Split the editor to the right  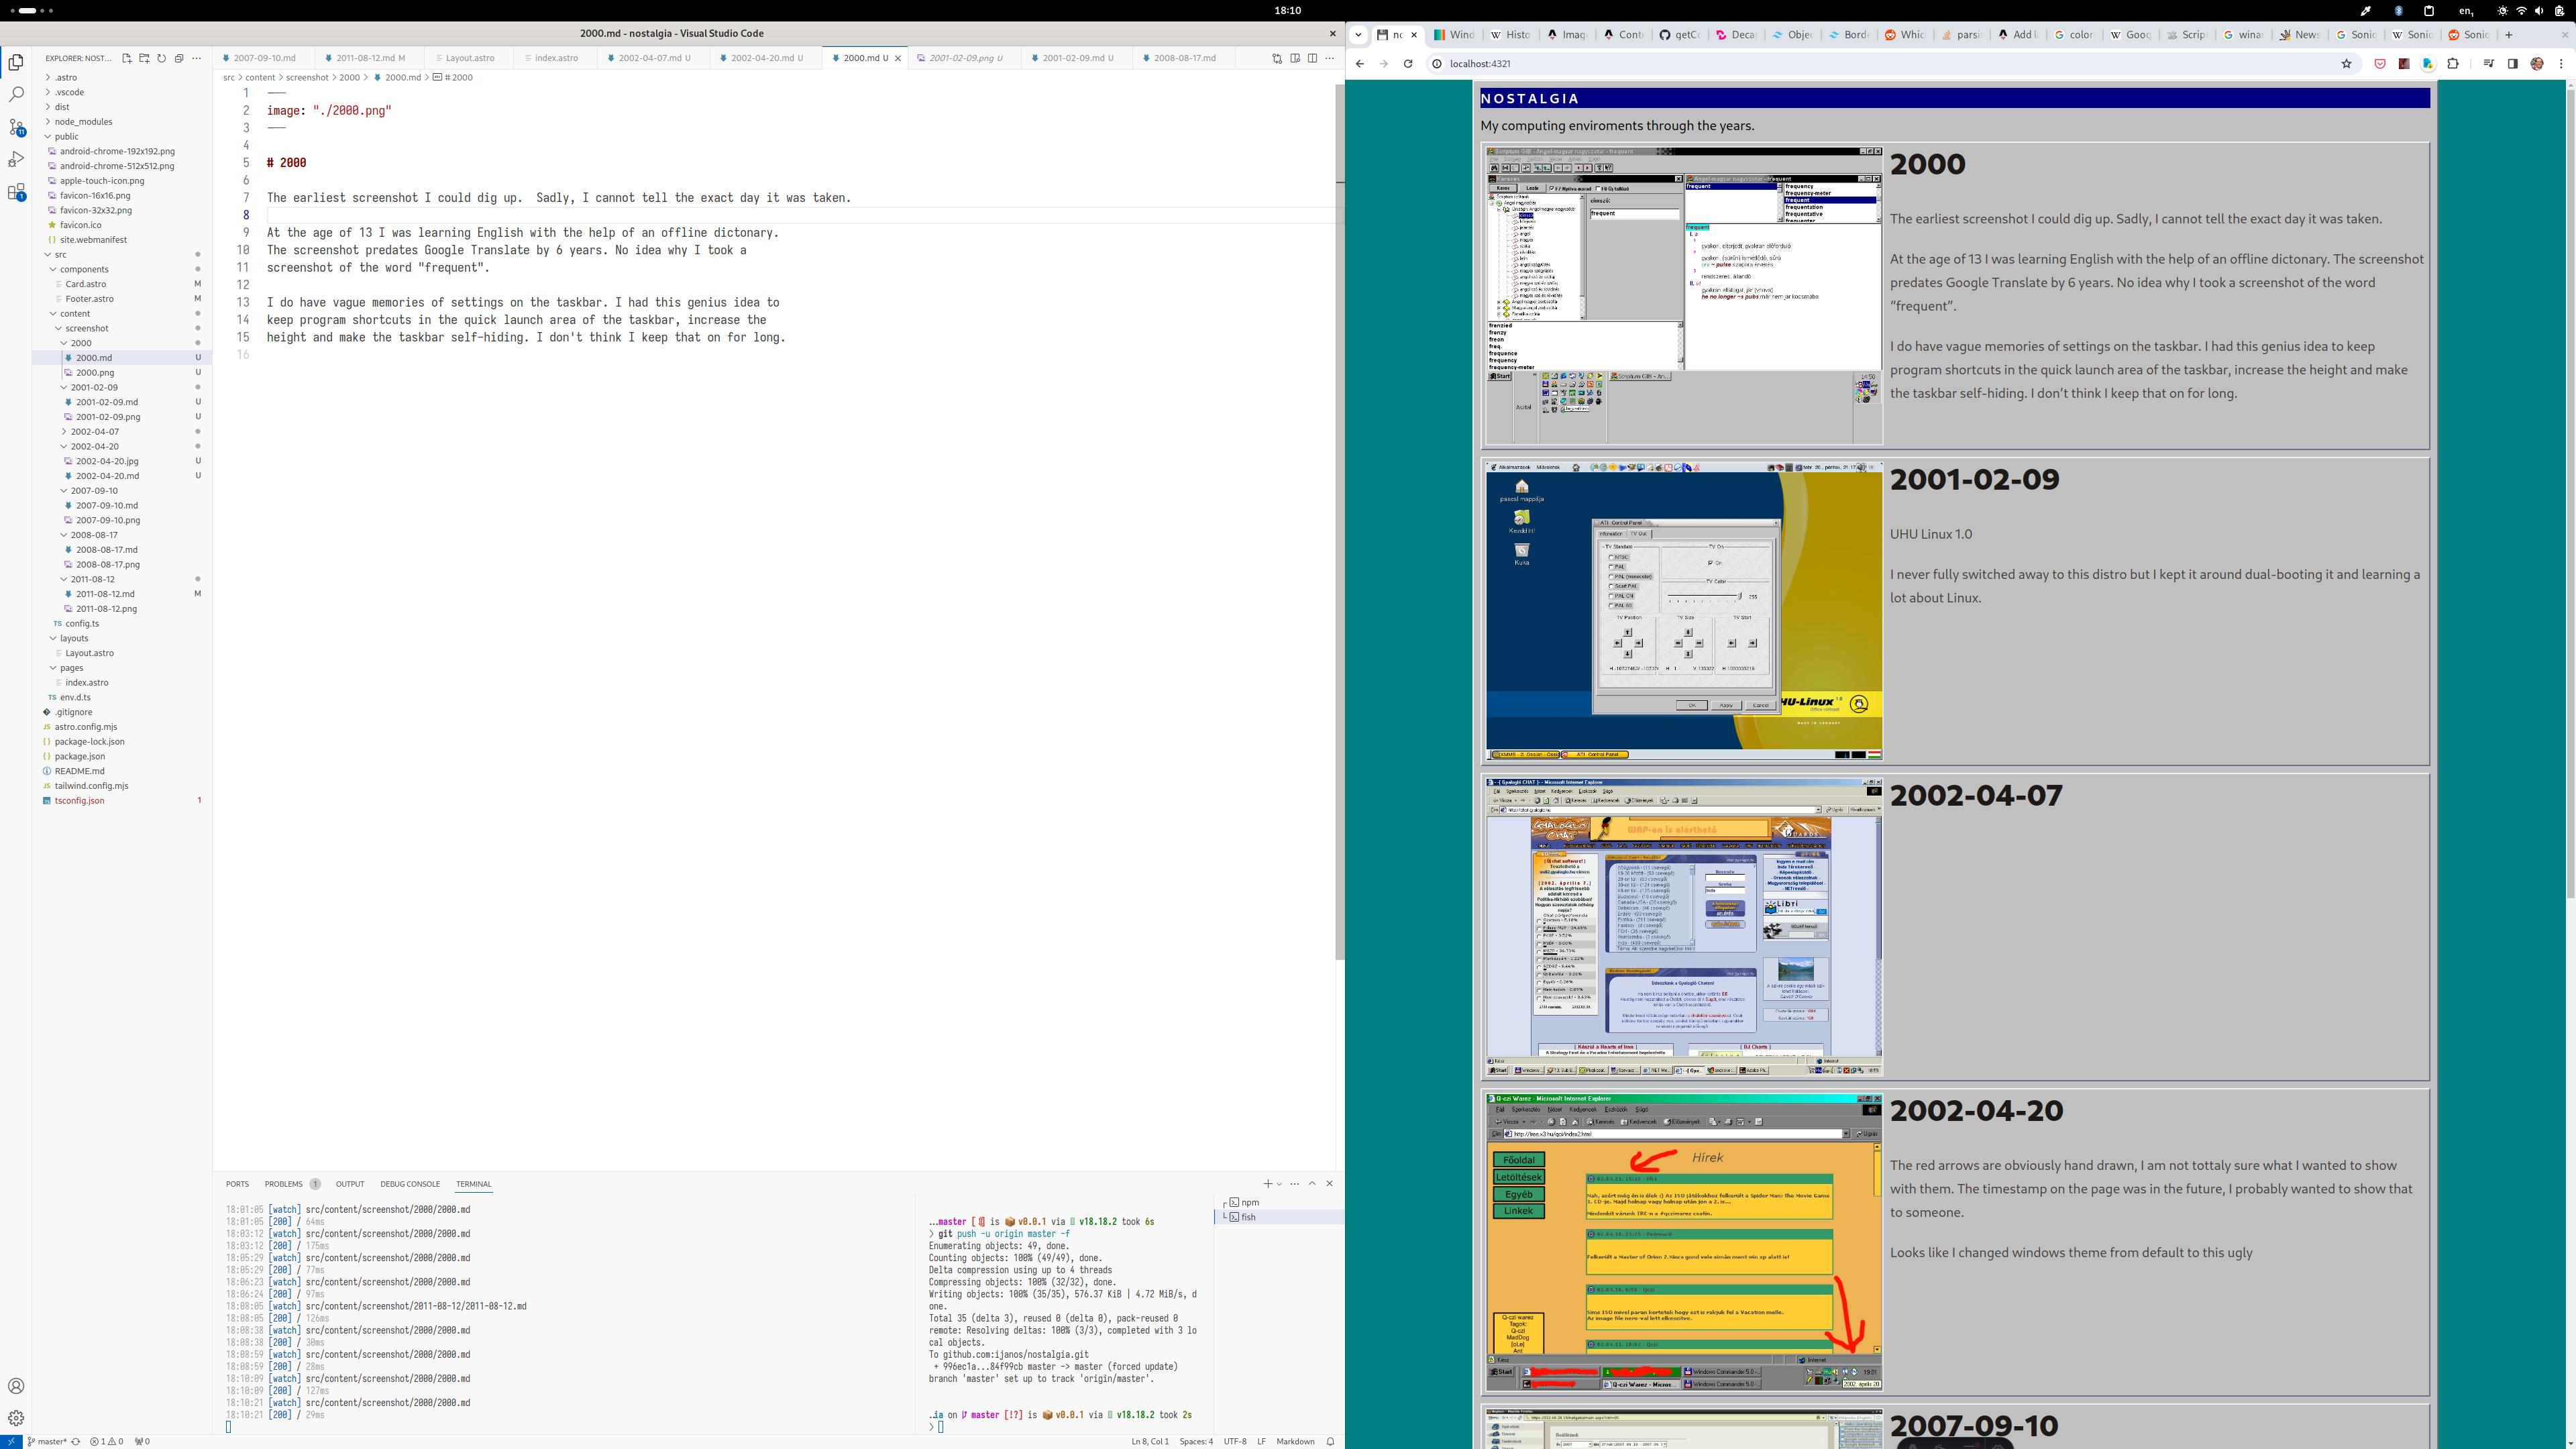click(x=1312, y=58)
